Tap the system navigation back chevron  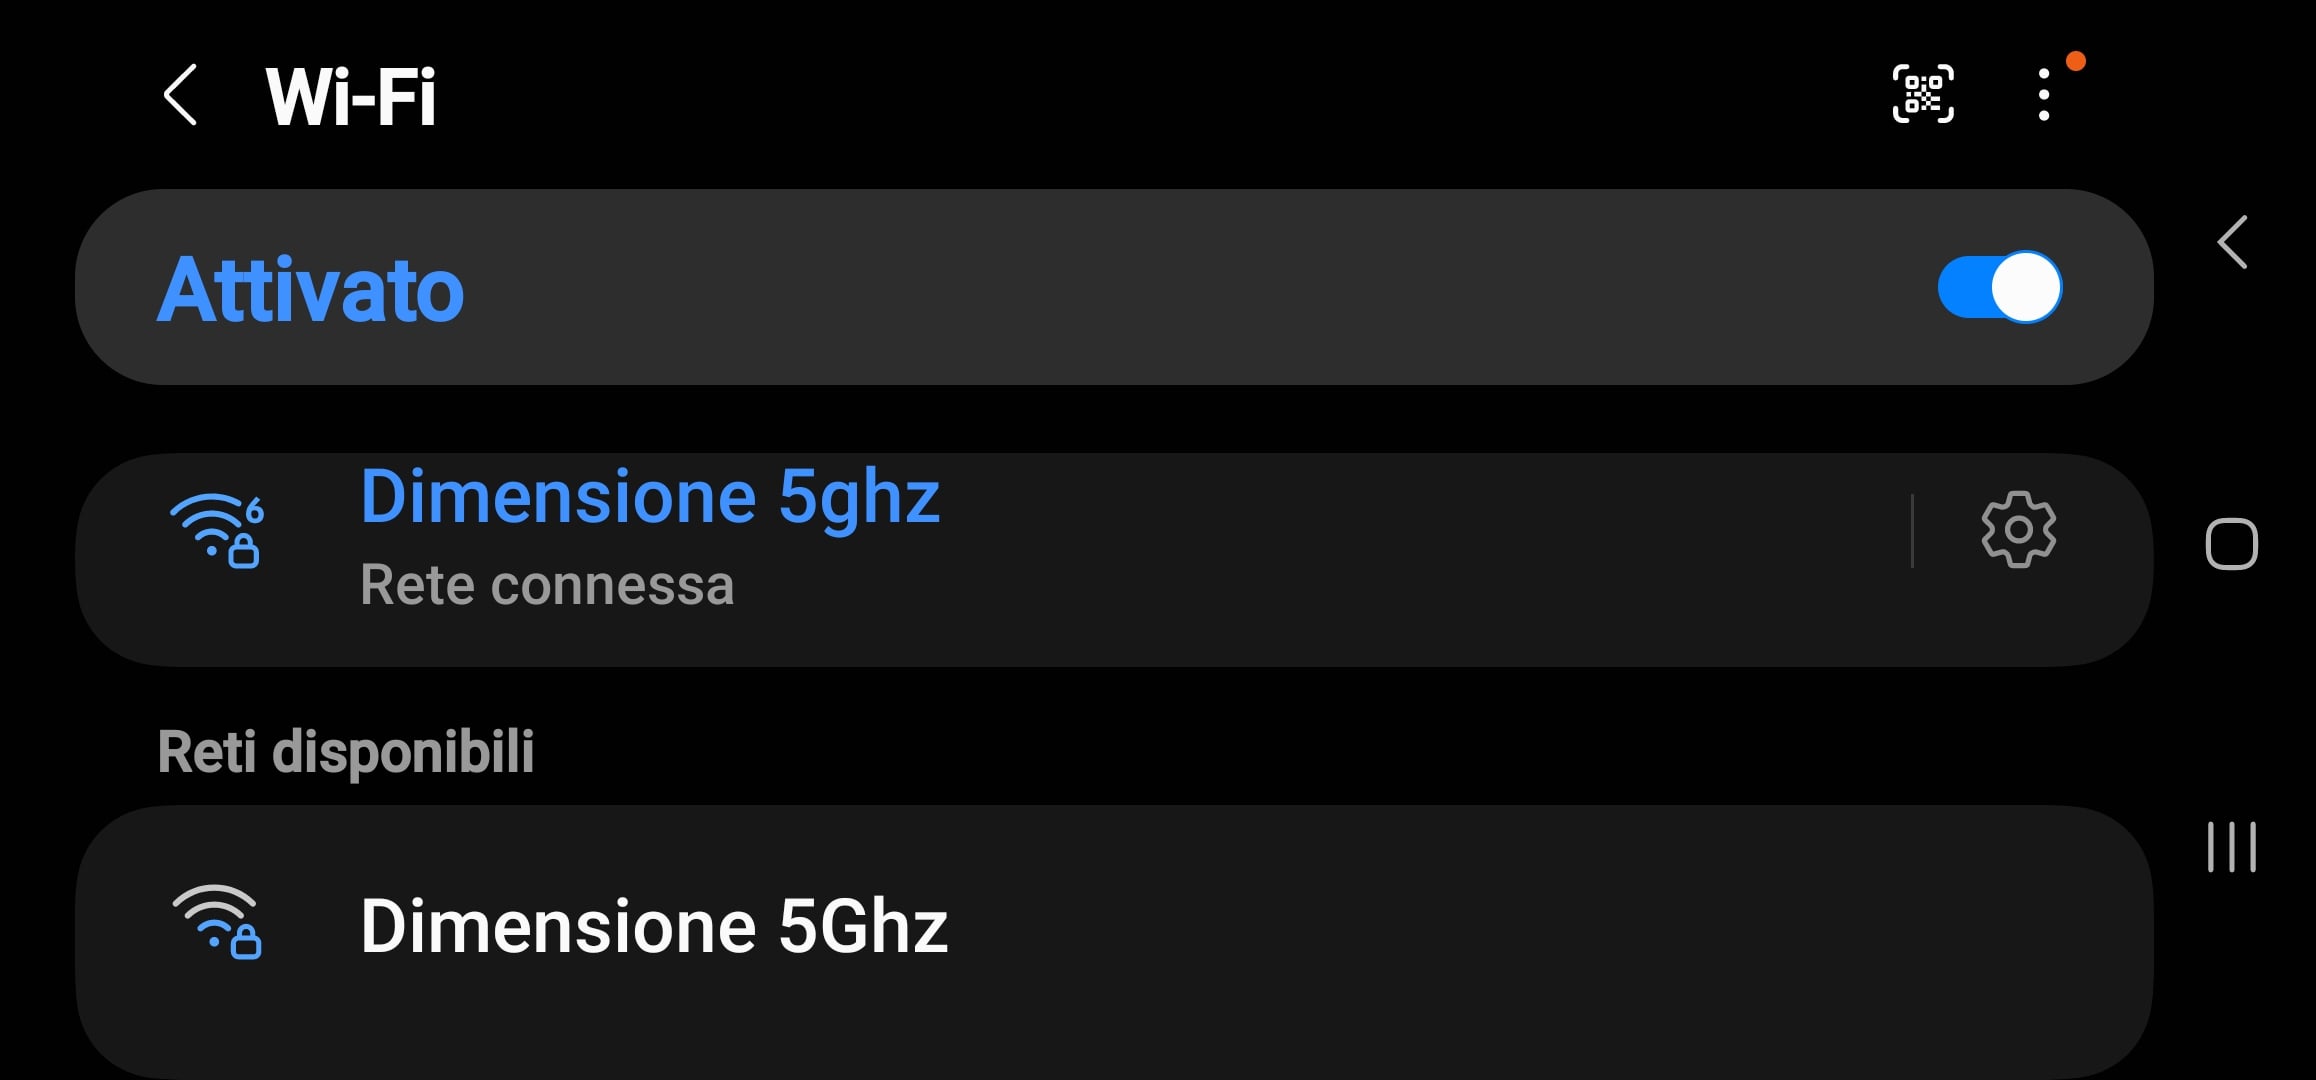click(2232, 242)
